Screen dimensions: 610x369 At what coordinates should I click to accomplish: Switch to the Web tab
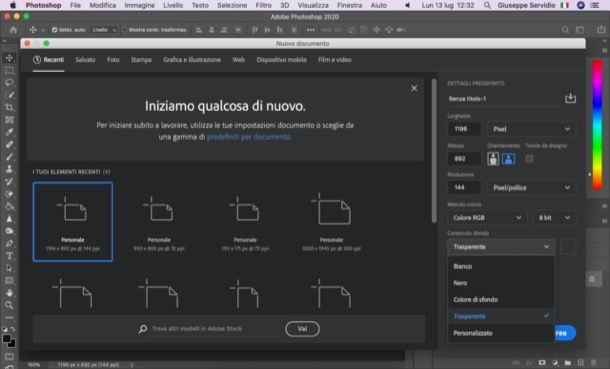point(238,60)
